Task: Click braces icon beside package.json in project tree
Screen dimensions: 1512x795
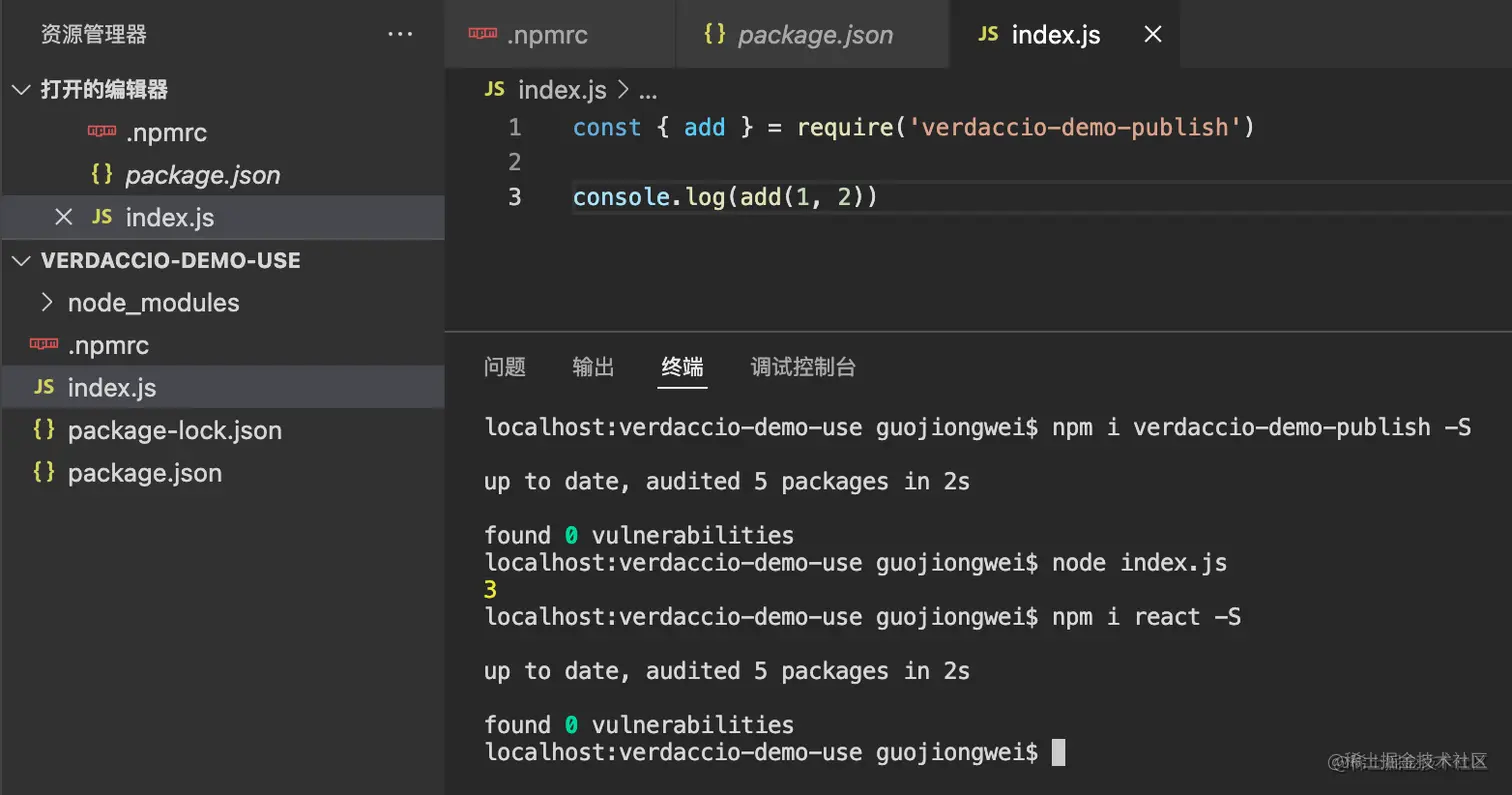Action: [x=44, y=472]
